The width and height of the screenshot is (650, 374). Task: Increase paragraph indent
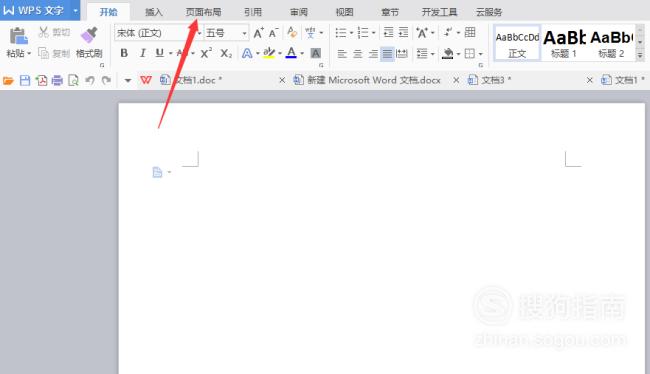(x=403, y=32)
